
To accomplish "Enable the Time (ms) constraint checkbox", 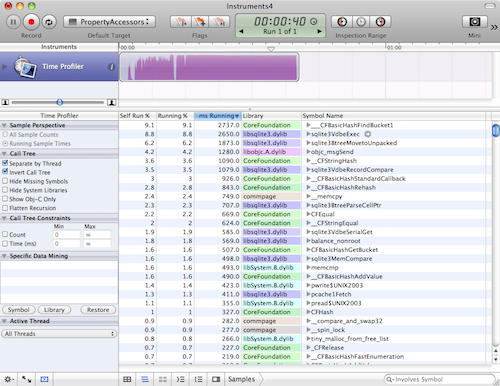I will (x=5, y=243).
